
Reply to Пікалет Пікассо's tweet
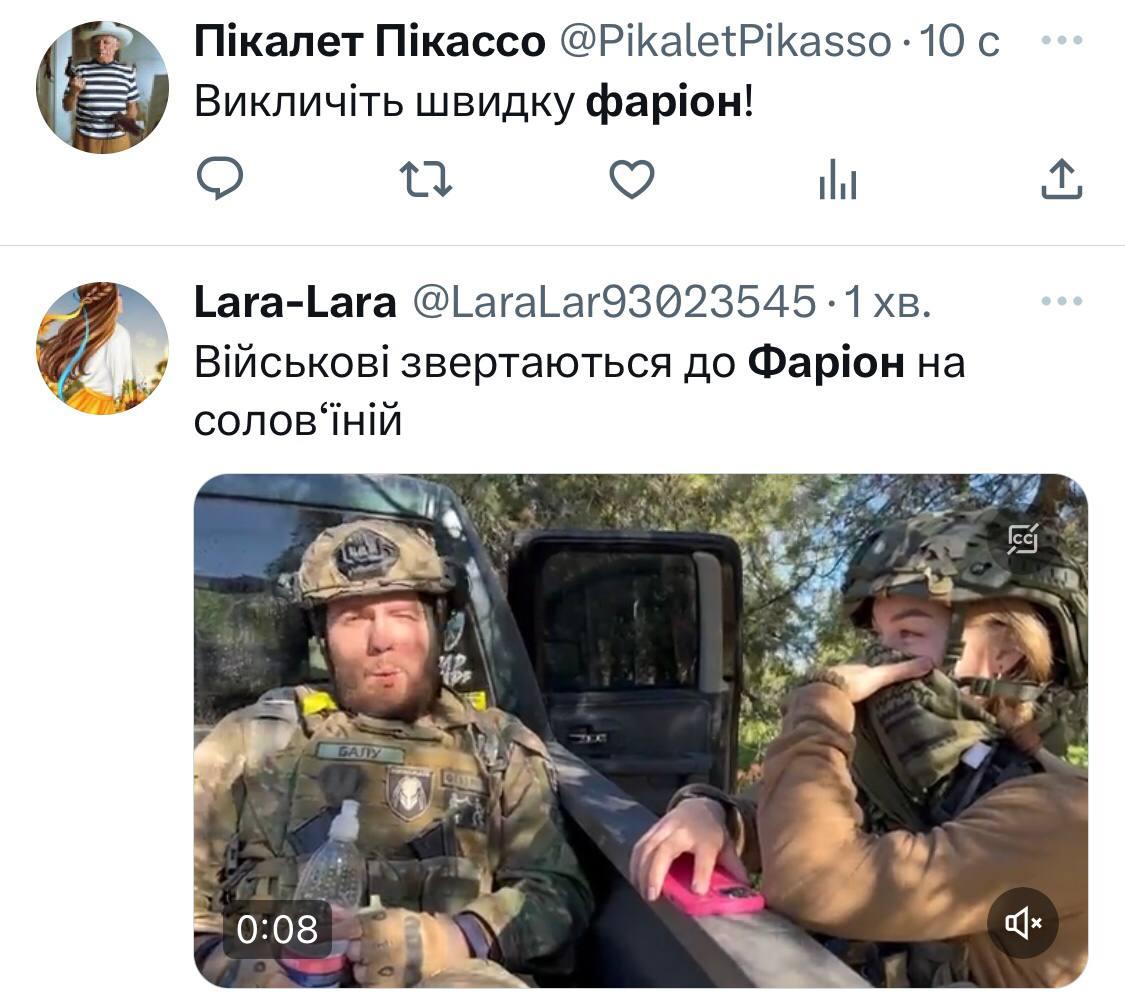[x=220, y=177]
